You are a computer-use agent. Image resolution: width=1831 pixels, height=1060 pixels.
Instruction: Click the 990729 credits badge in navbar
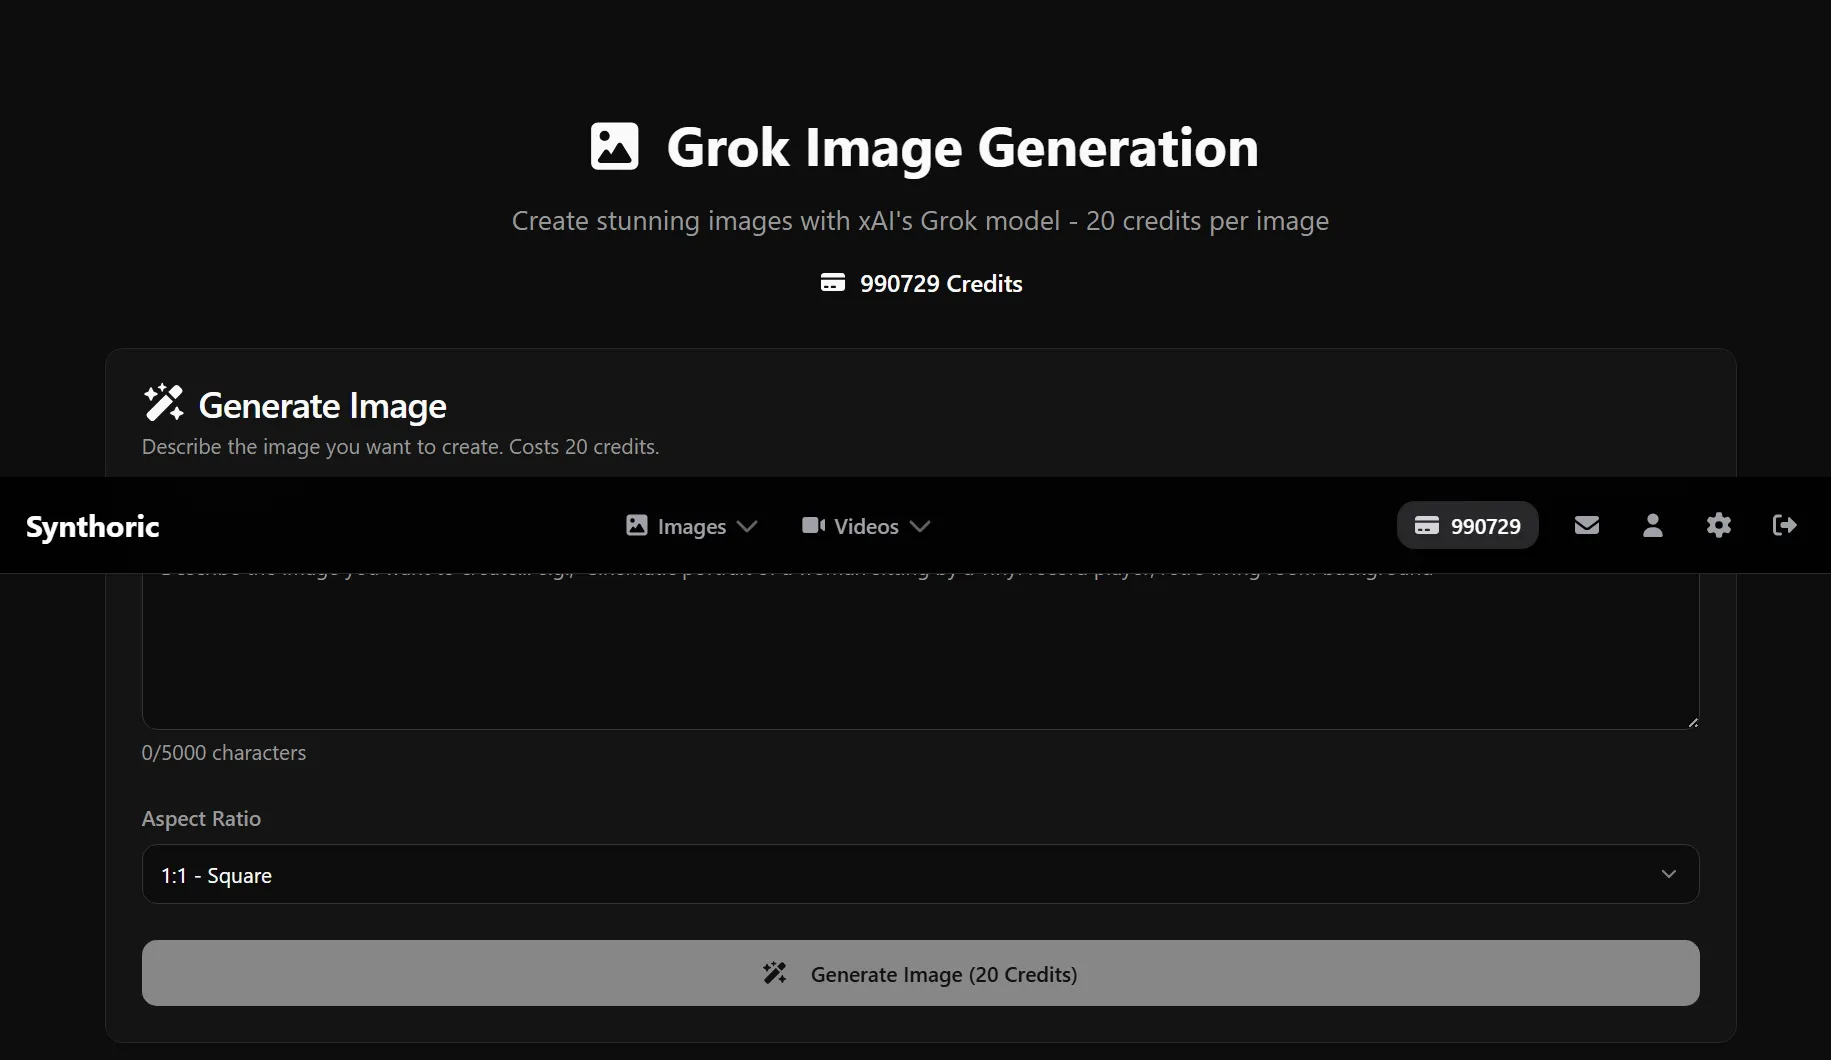tap(1467, 525)
